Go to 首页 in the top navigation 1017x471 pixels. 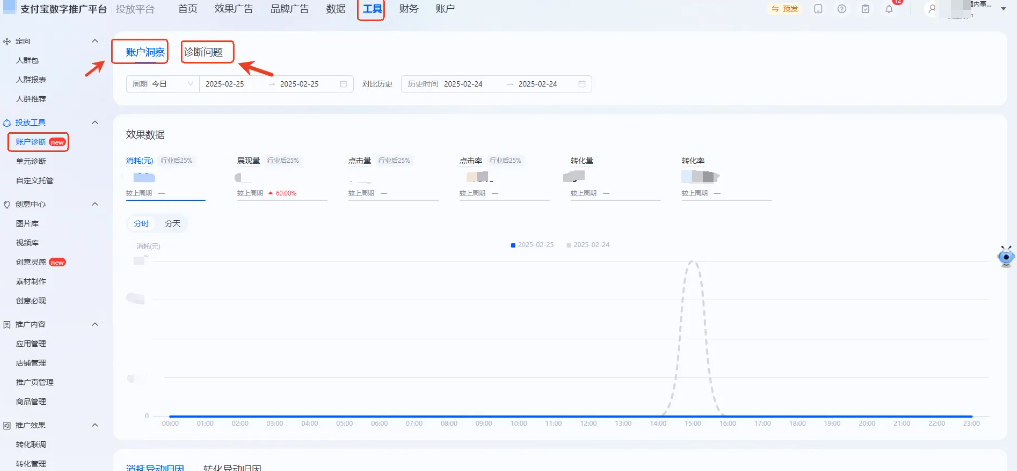[x=188, y=9]
